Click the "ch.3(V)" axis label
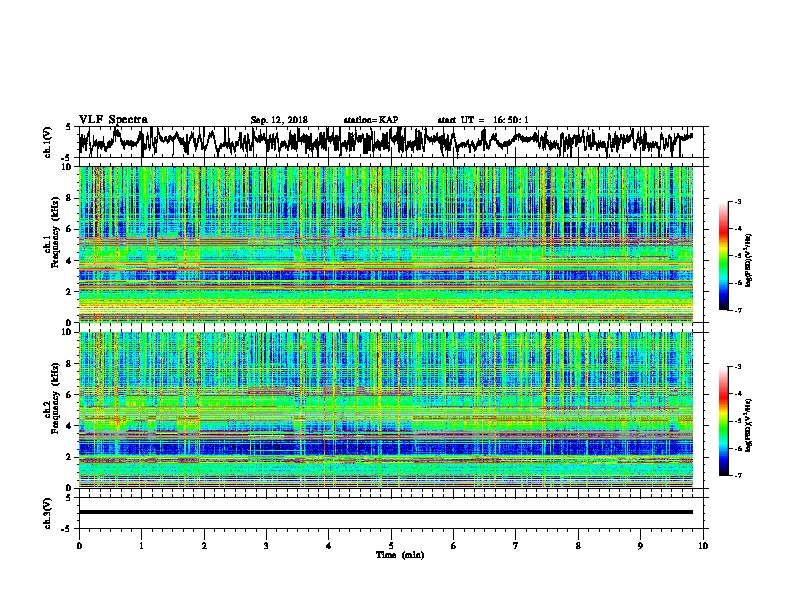 pos(48,513)
